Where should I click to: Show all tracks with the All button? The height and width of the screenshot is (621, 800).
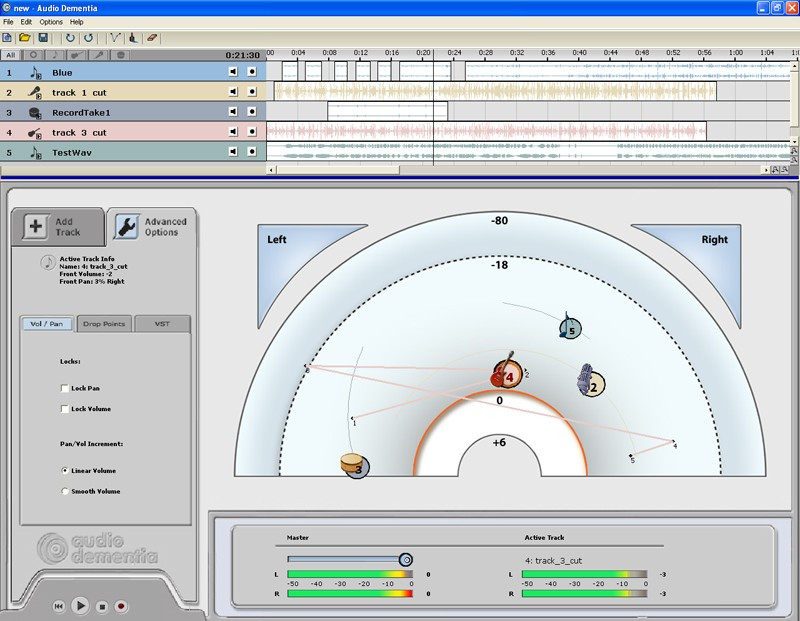point(11,55)
